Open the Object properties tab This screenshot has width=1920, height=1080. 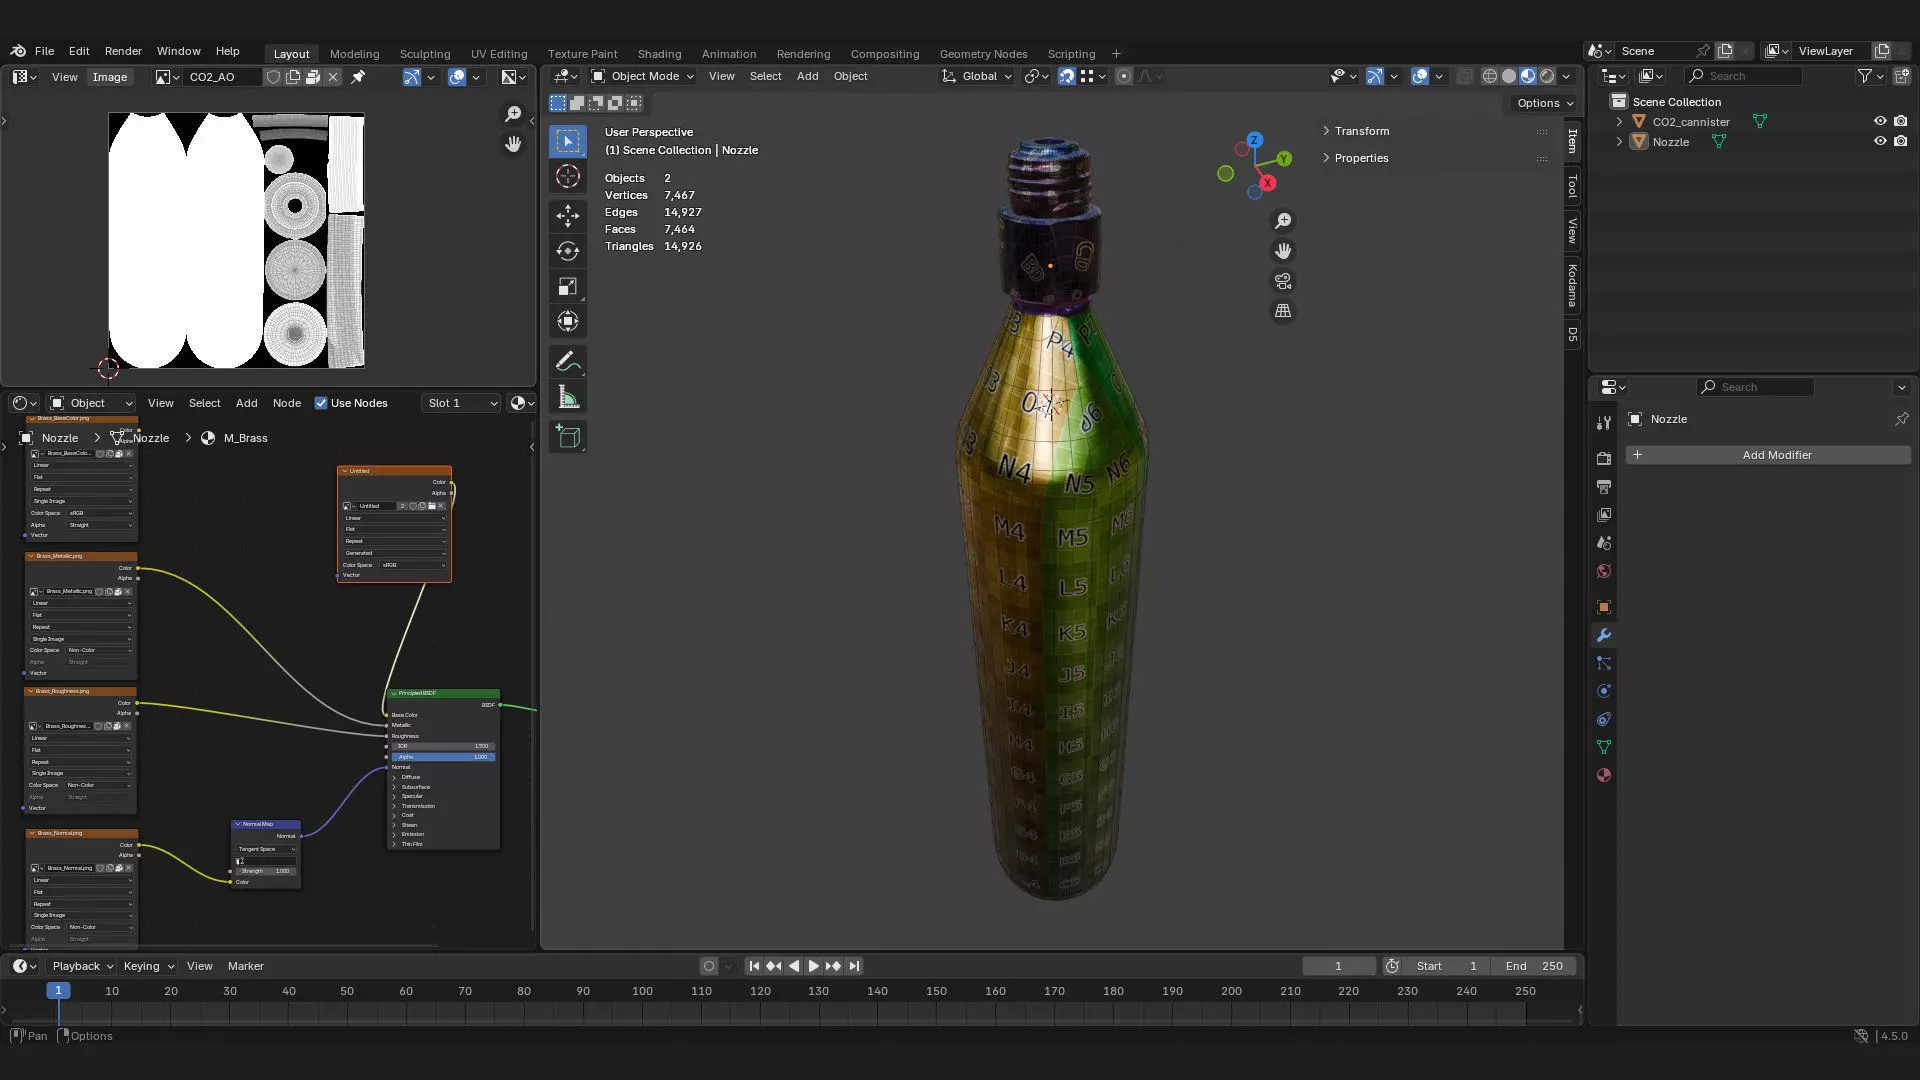pyautogui.click(x=1604, y=607)
